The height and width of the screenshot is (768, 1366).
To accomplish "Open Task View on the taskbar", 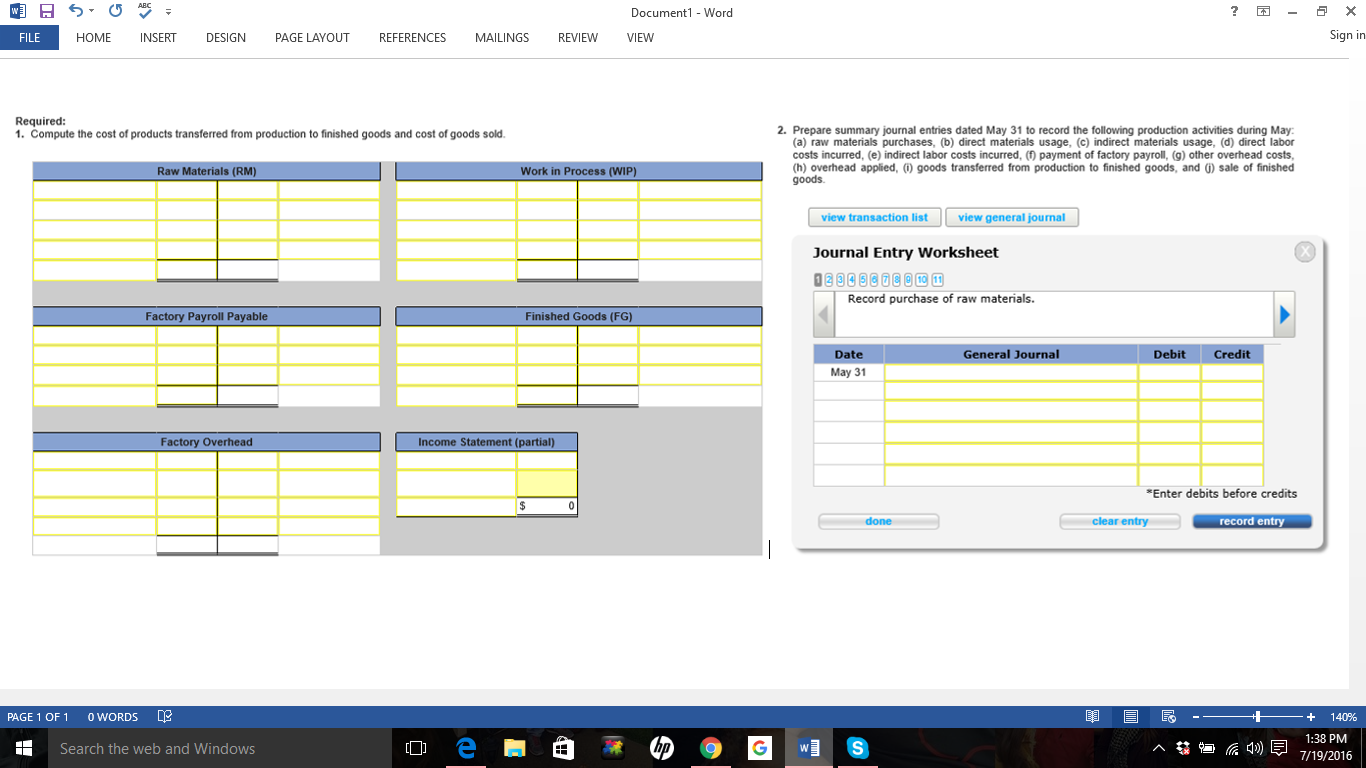I will [x=416, y=748].
